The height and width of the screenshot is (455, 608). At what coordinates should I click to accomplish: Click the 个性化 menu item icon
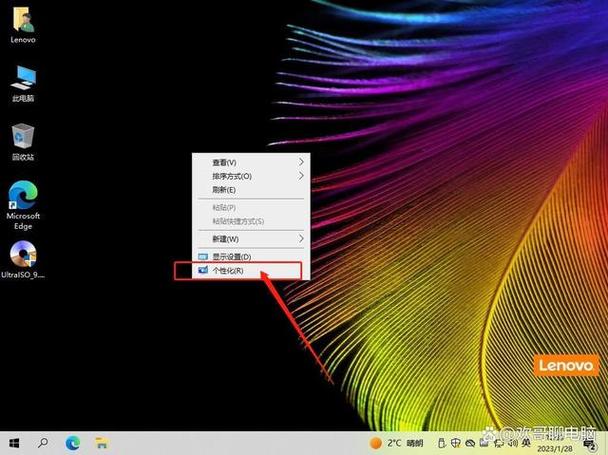pos(203,270)
